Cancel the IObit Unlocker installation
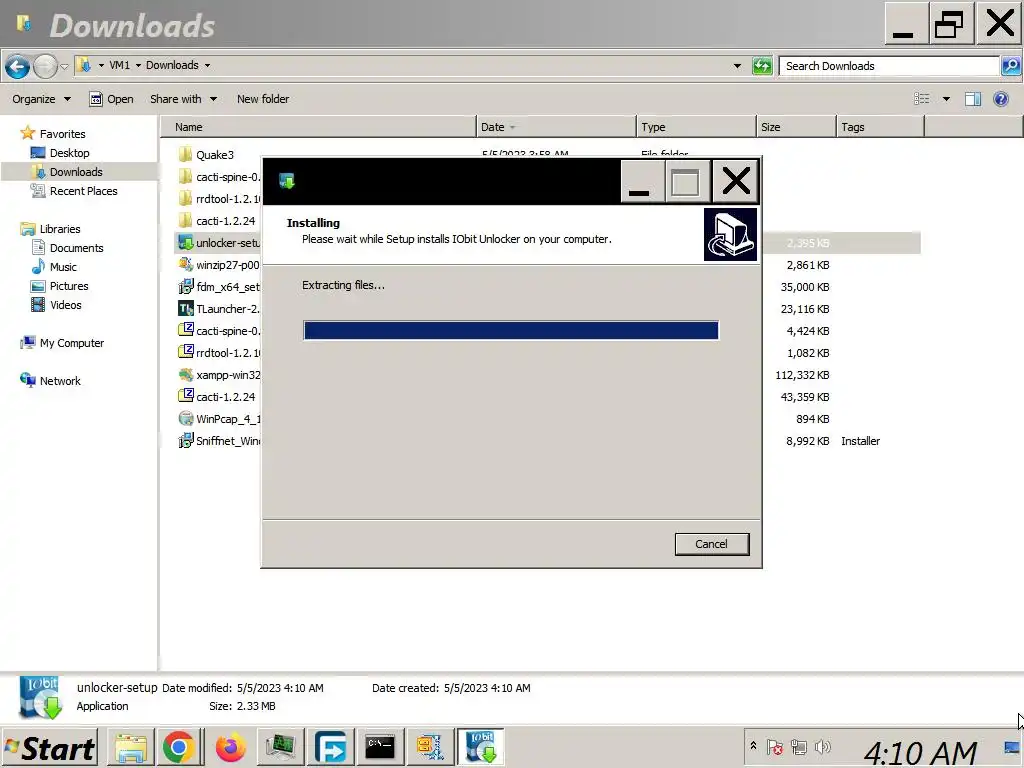Viewport: 1024px width, 768px height. pyautogui.click(x=712, y=544)
